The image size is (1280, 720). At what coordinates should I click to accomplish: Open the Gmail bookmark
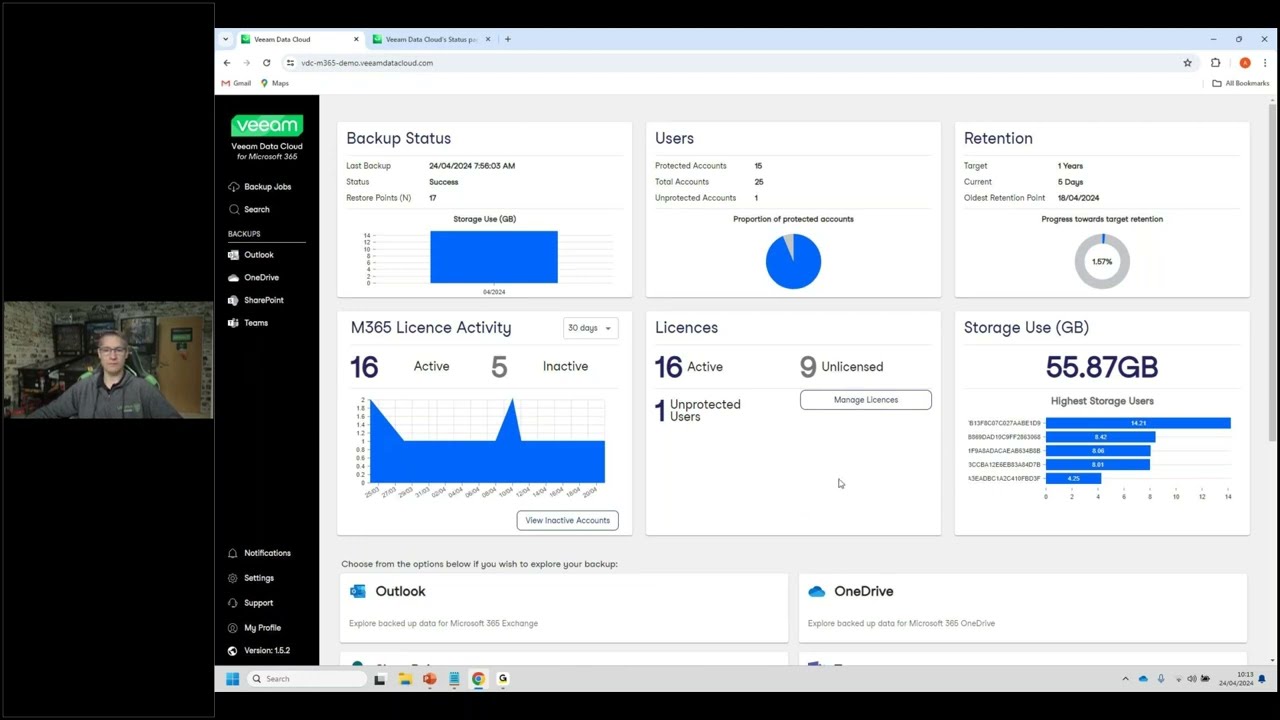click(x=237, y=83)
